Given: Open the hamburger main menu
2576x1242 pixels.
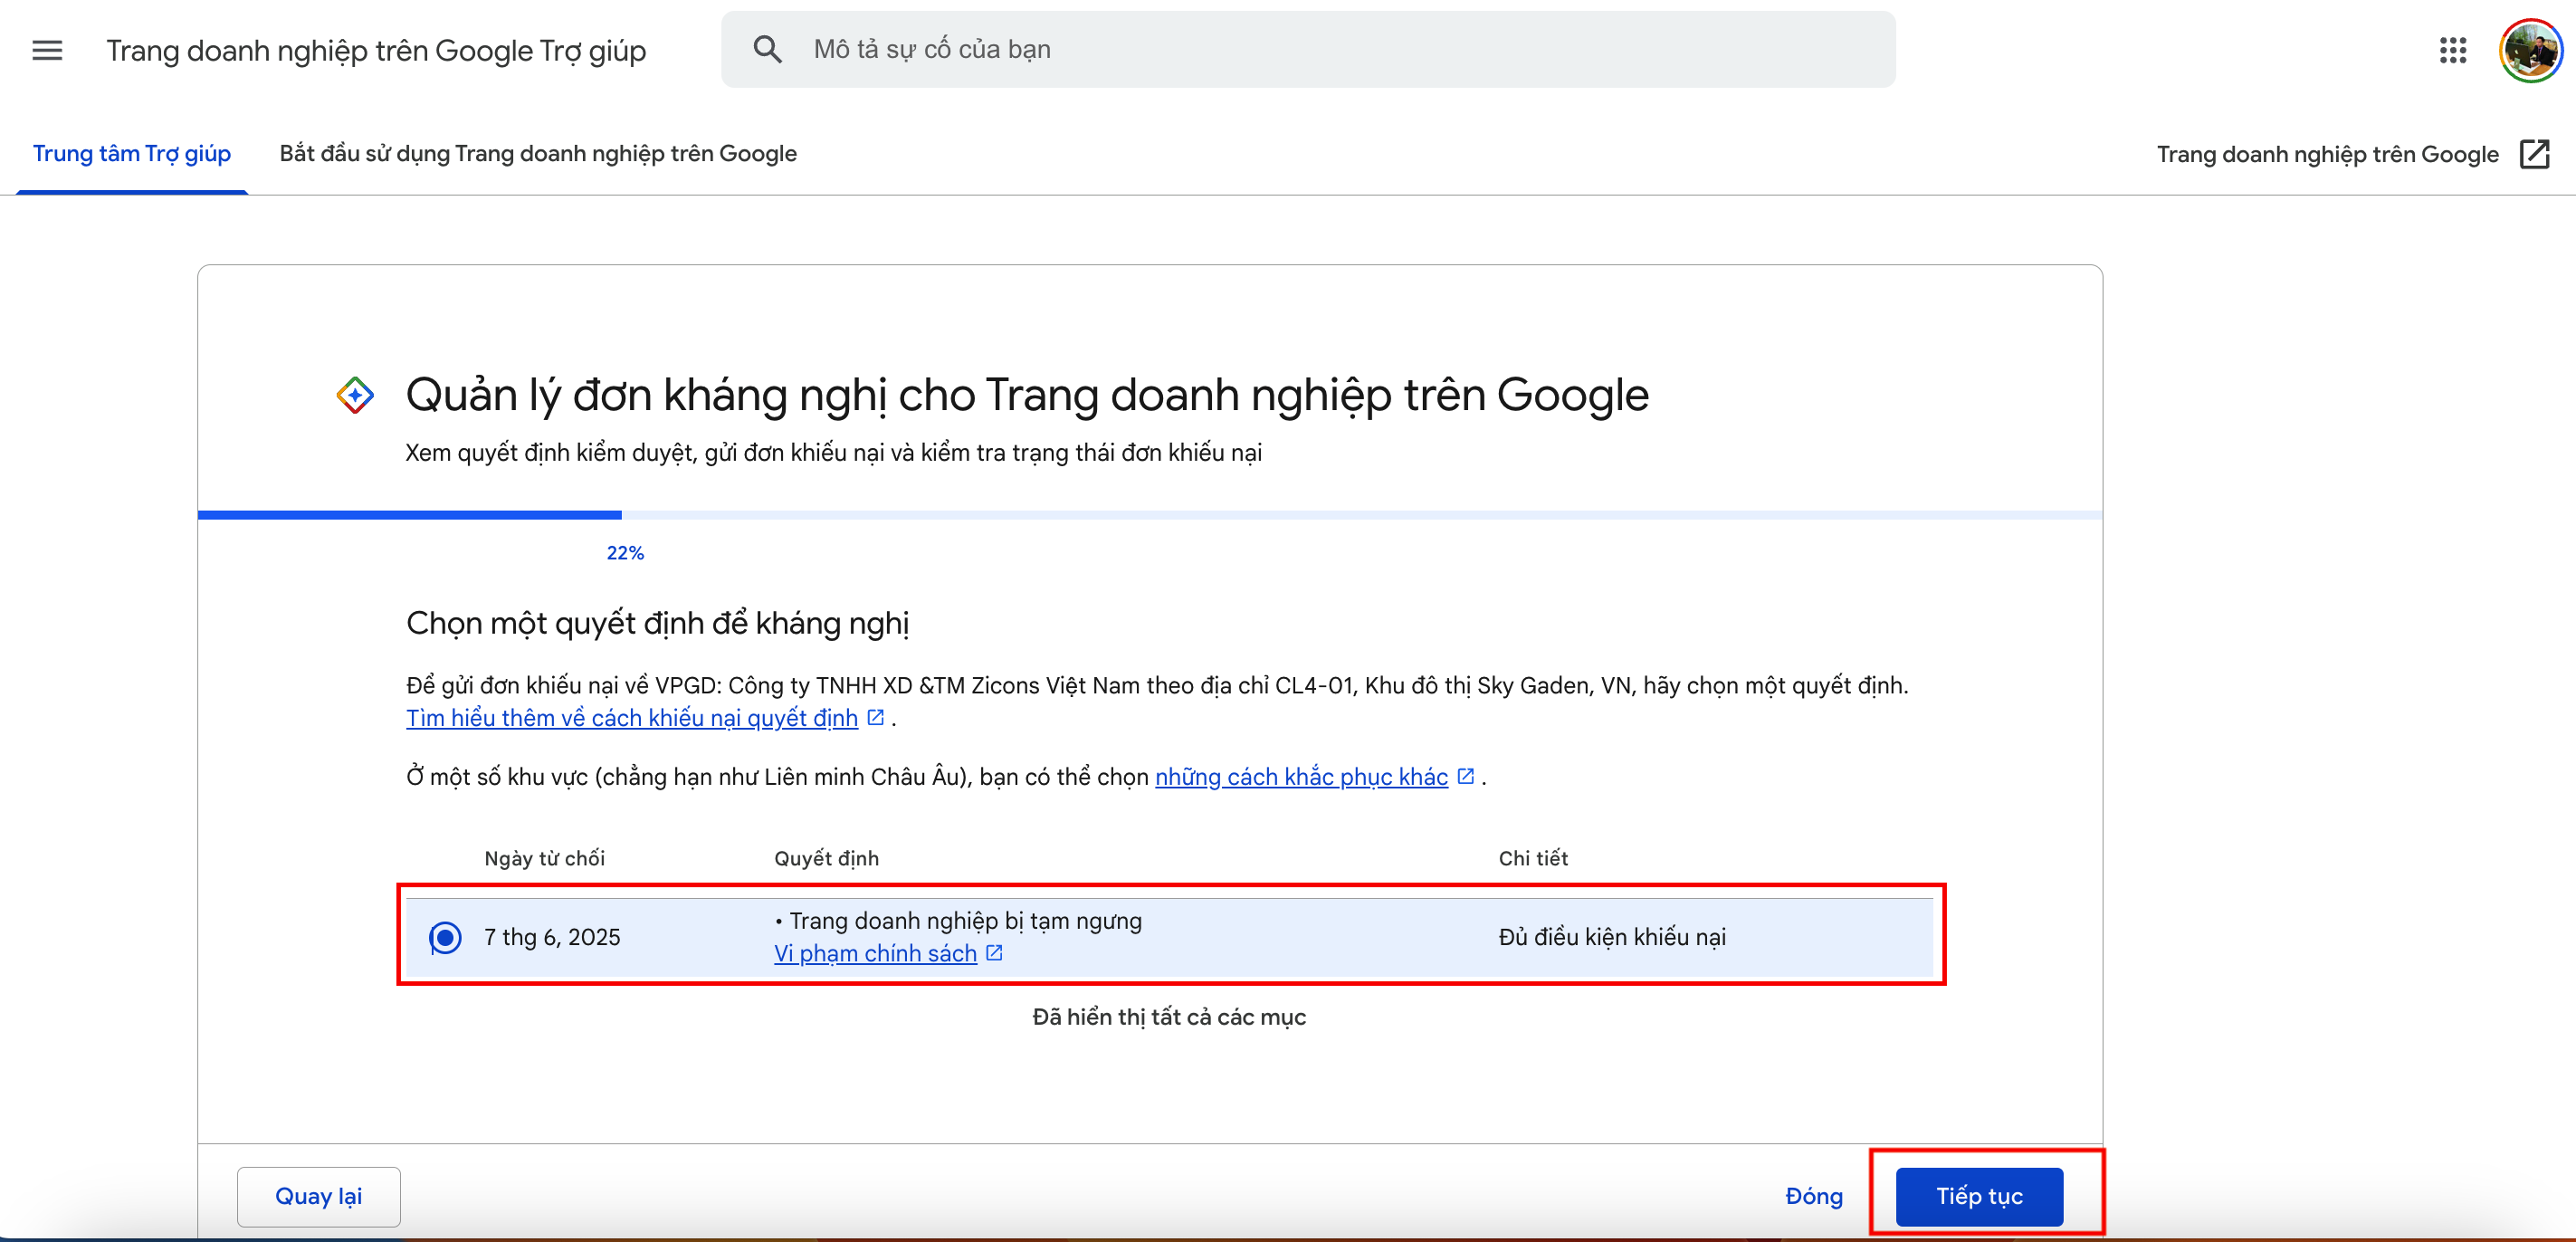Looking at the screenshot, I should pos(47,50).
